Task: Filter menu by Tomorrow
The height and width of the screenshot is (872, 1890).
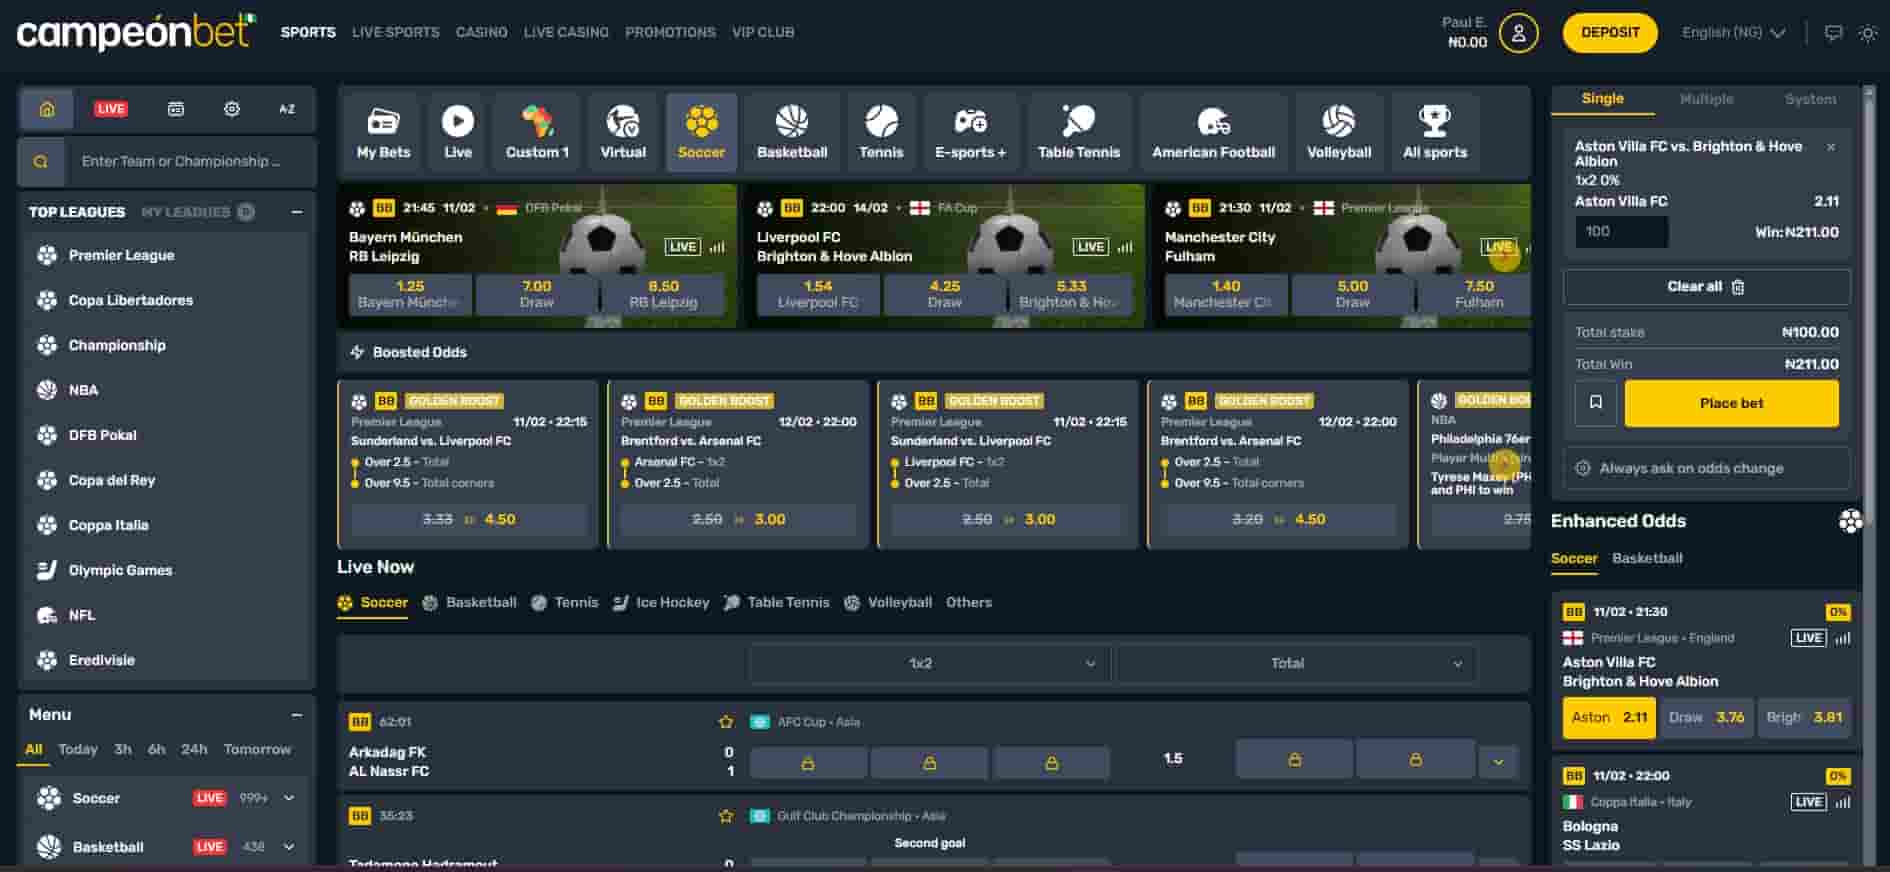Action: pyautogui.click(x=257, y=749)
